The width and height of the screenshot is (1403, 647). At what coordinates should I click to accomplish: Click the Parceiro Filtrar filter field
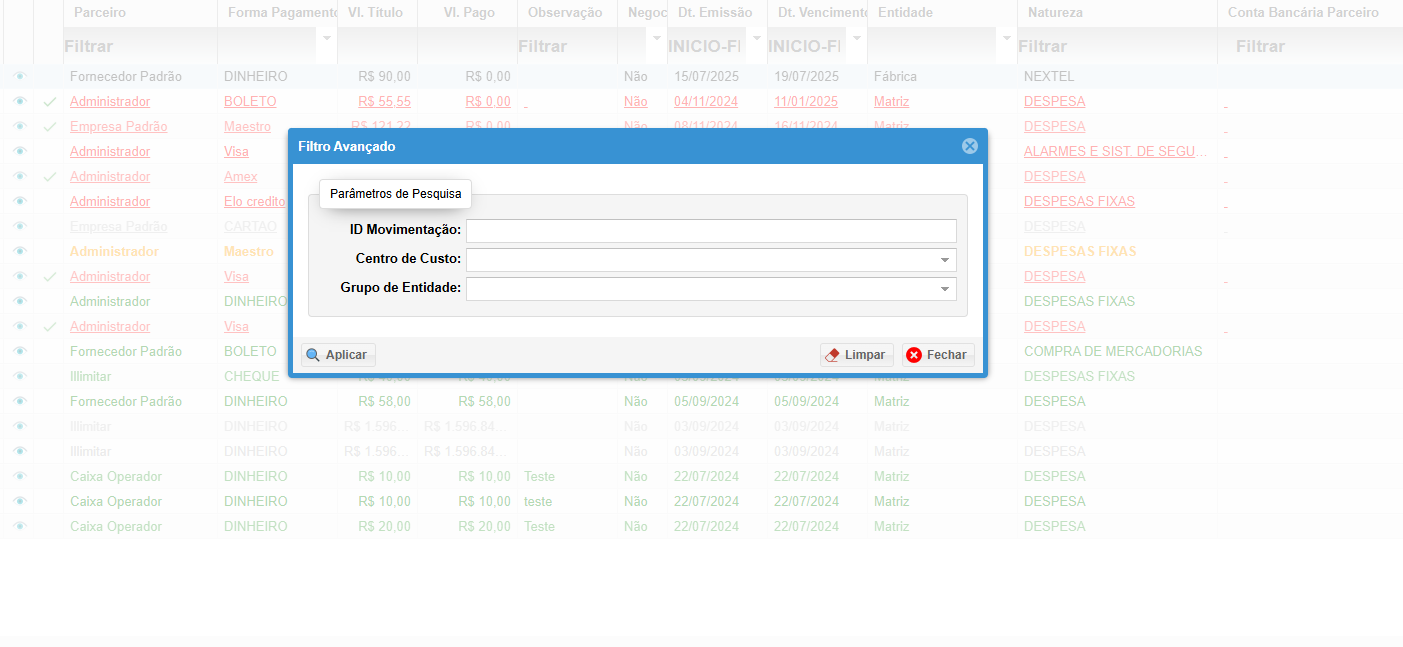pyautogui.click(x=140, y=46)
